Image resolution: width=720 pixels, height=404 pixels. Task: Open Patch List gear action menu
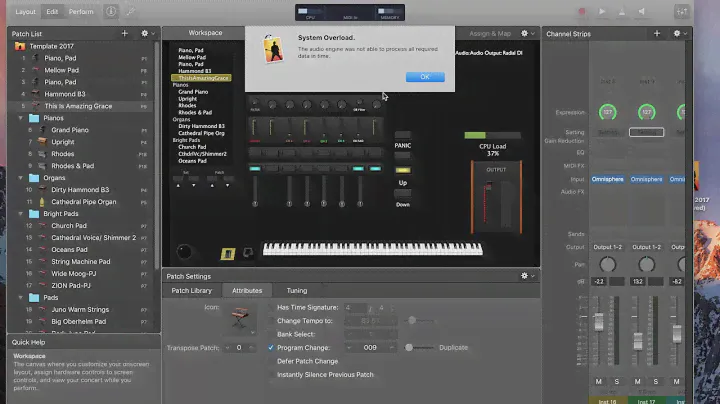(147, 33)
